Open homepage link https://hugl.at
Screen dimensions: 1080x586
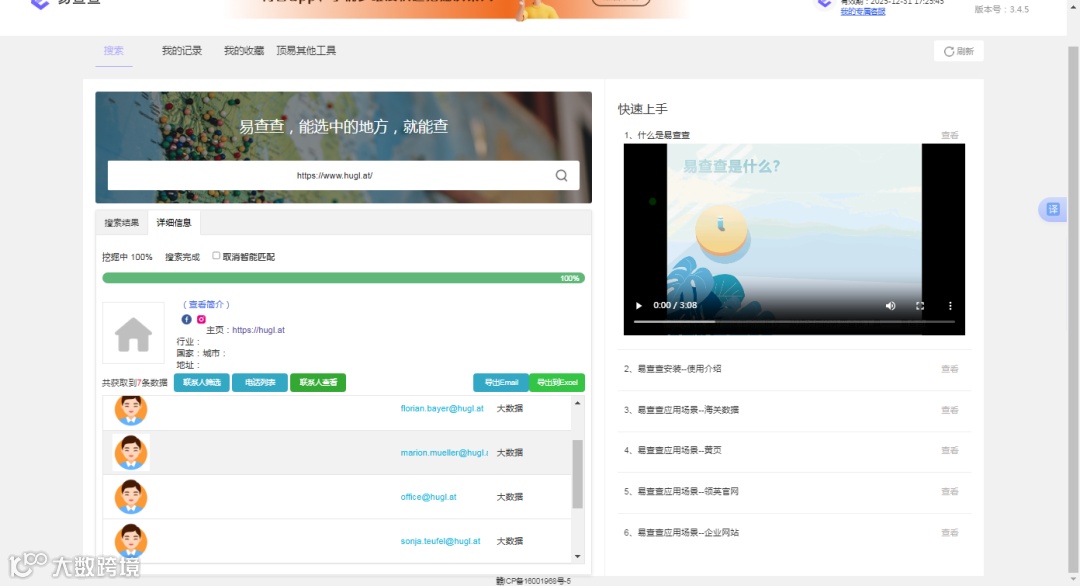pos(258,330)
